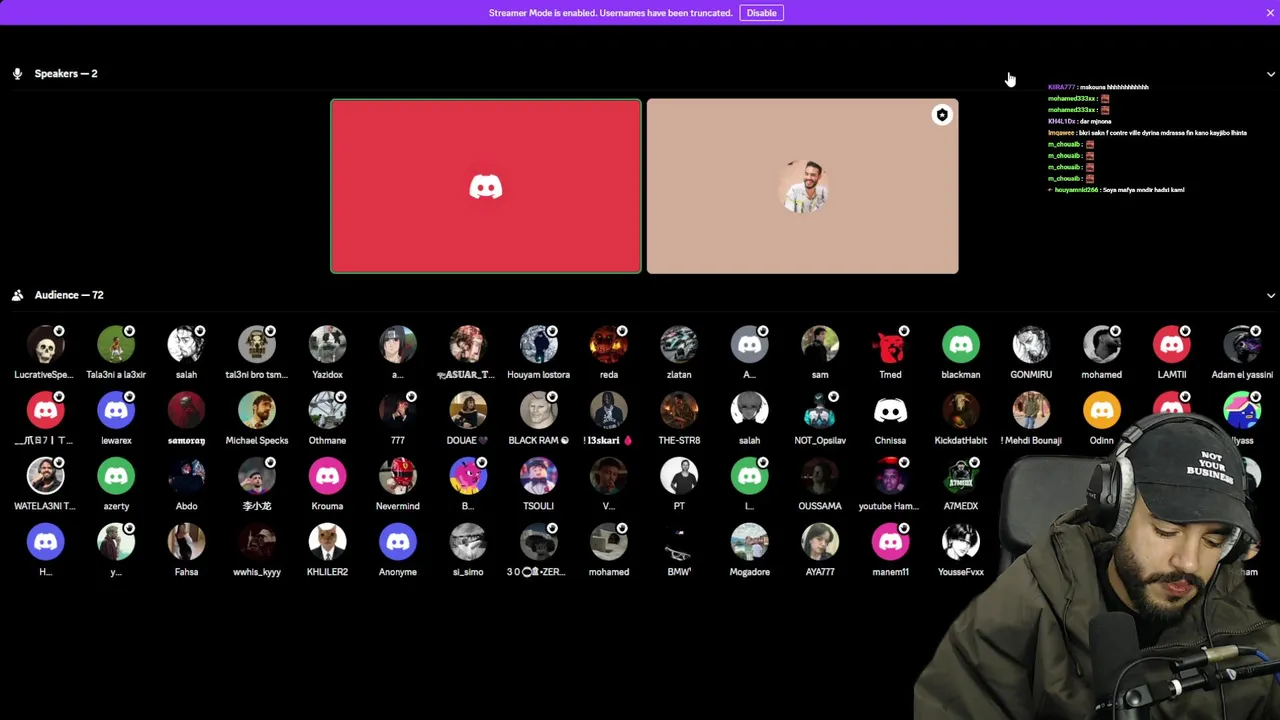Open Yazidox avatar

tap(327, 345)
